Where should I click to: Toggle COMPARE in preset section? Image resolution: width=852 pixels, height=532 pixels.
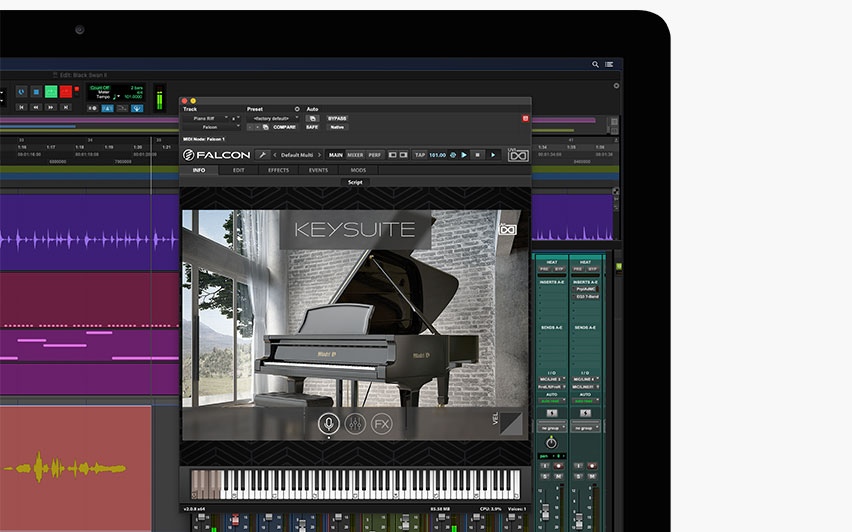click(284, 127)
